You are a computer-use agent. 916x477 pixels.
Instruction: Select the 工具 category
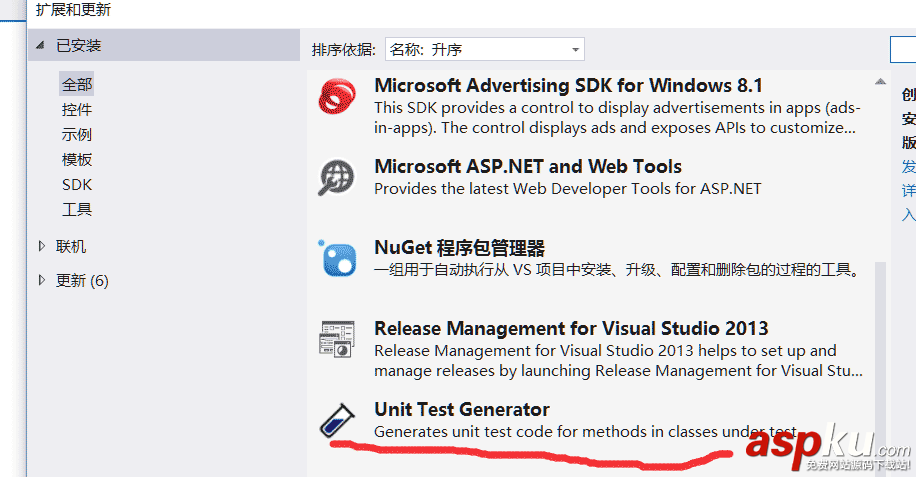[x=76, y=210]
